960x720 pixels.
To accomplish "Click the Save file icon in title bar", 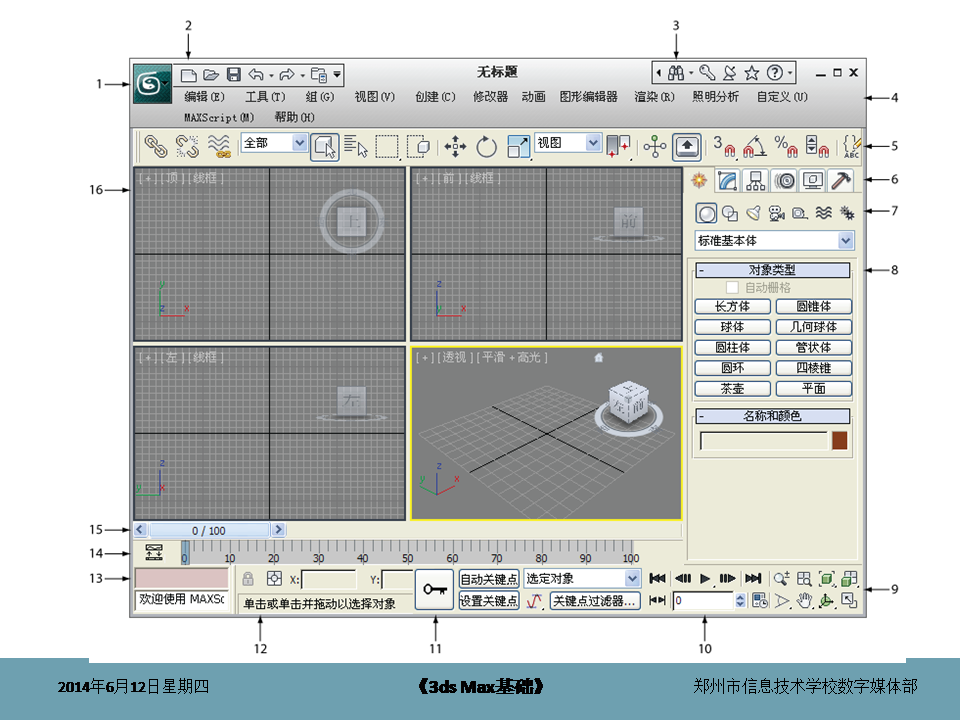I will 233,75.
